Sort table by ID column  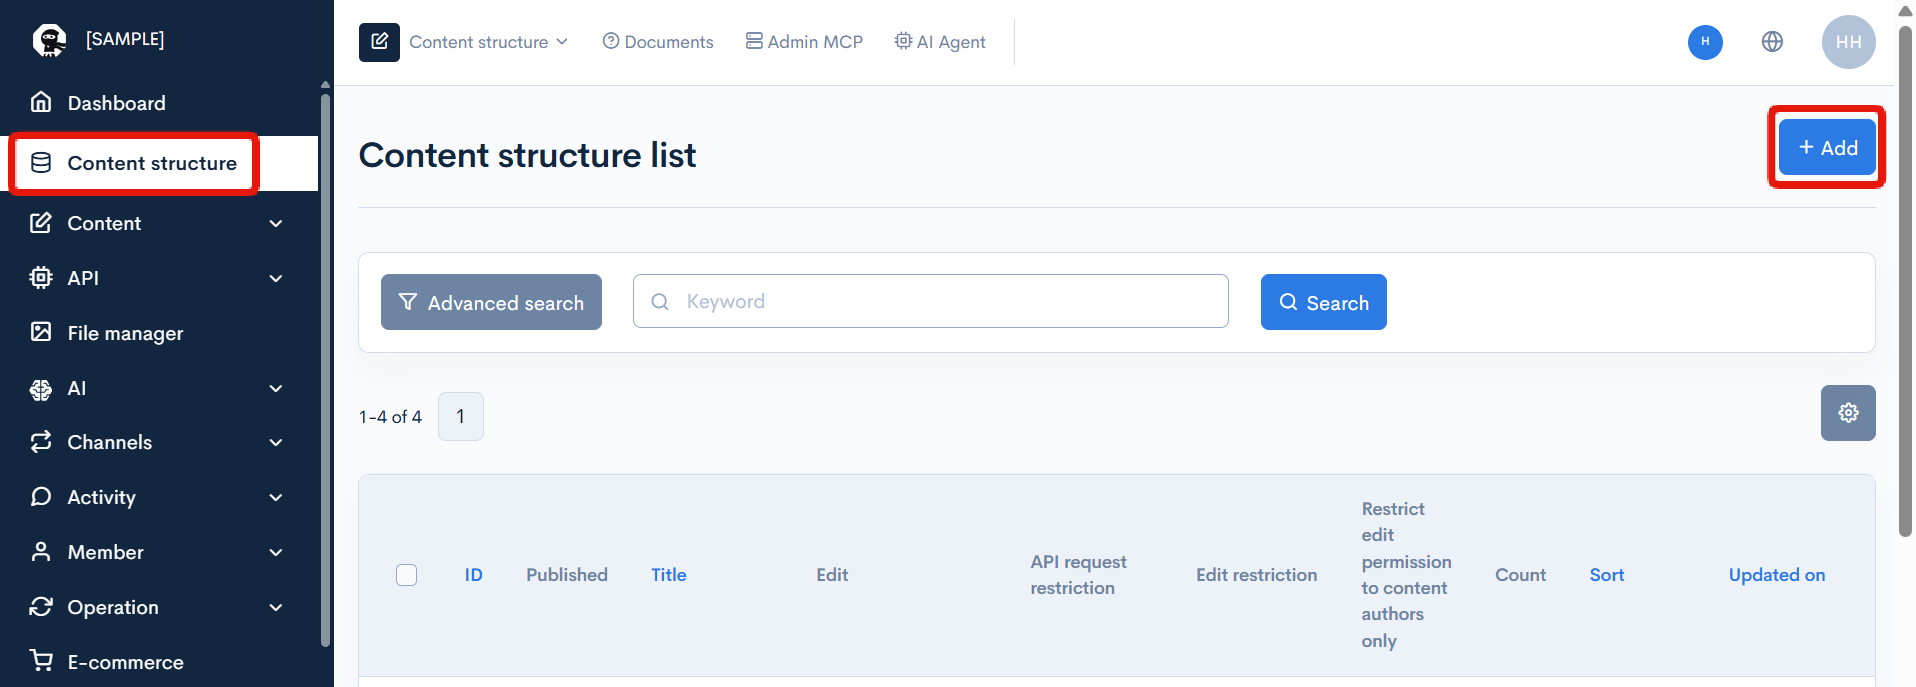pos(474,575)
